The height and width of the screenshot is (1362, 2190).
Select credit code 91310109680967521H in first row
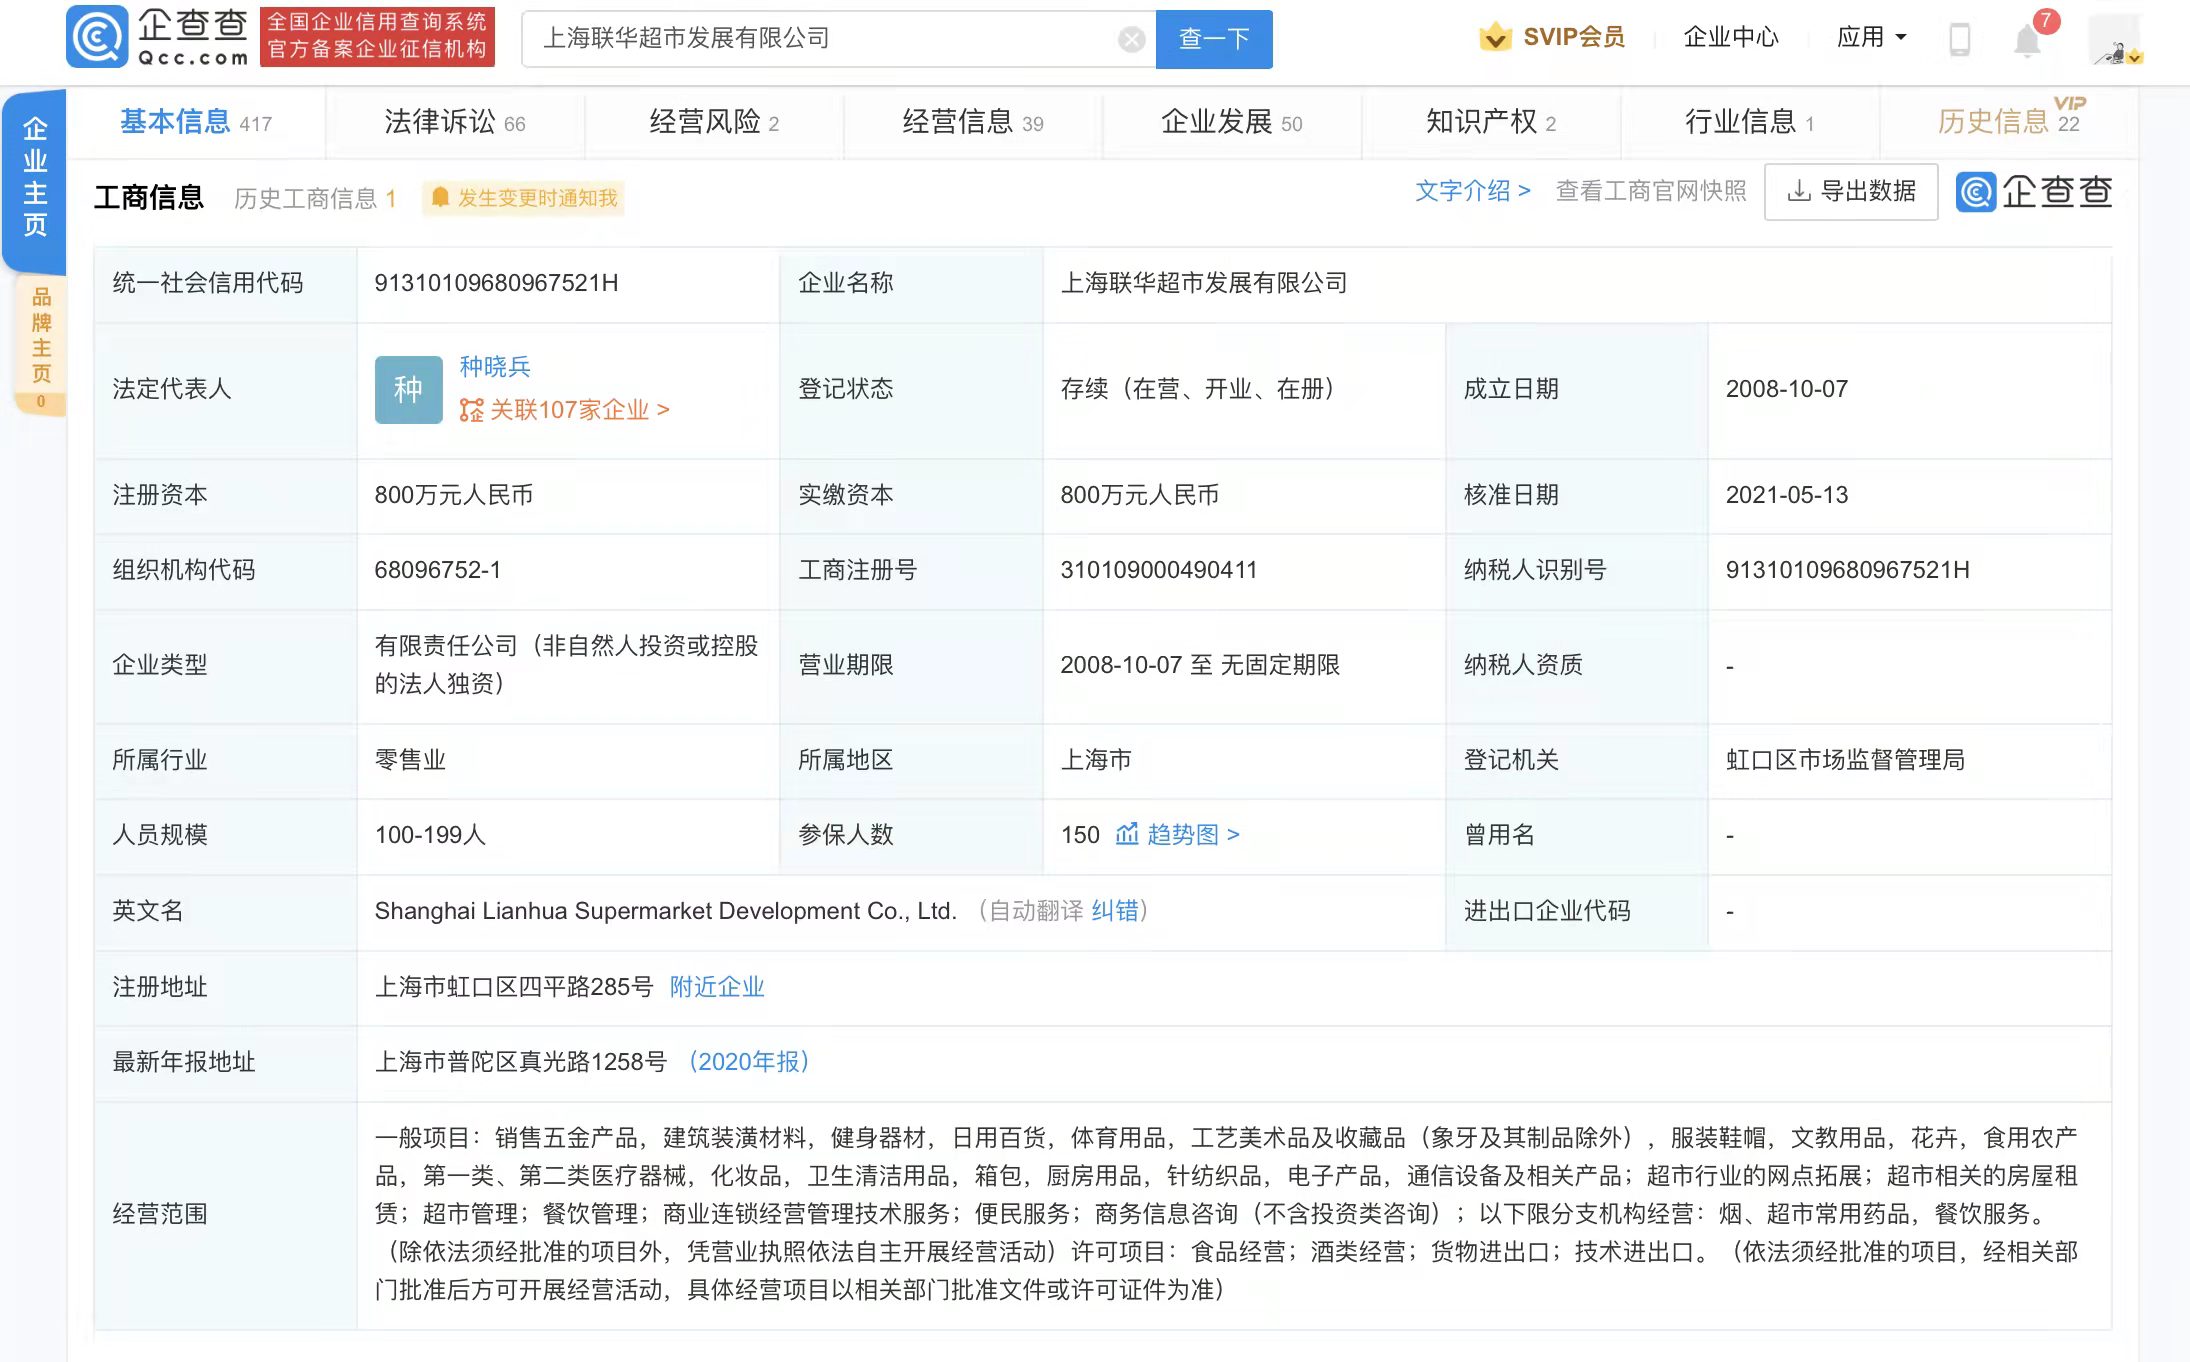[496, 283]
